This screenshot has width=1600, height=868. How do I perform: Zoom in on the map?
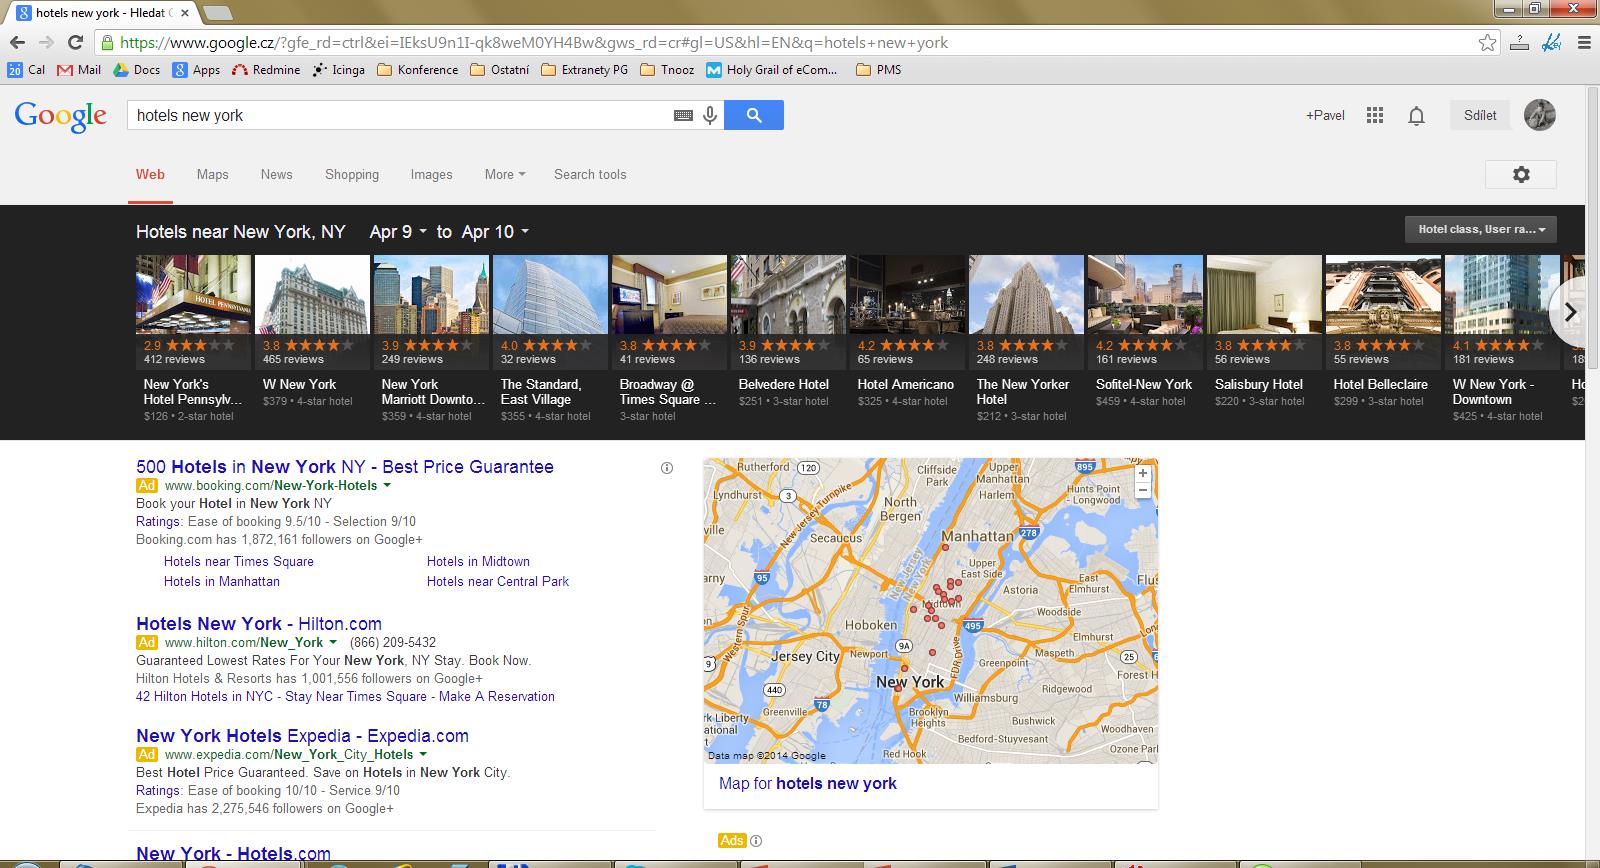(1143, 474)
